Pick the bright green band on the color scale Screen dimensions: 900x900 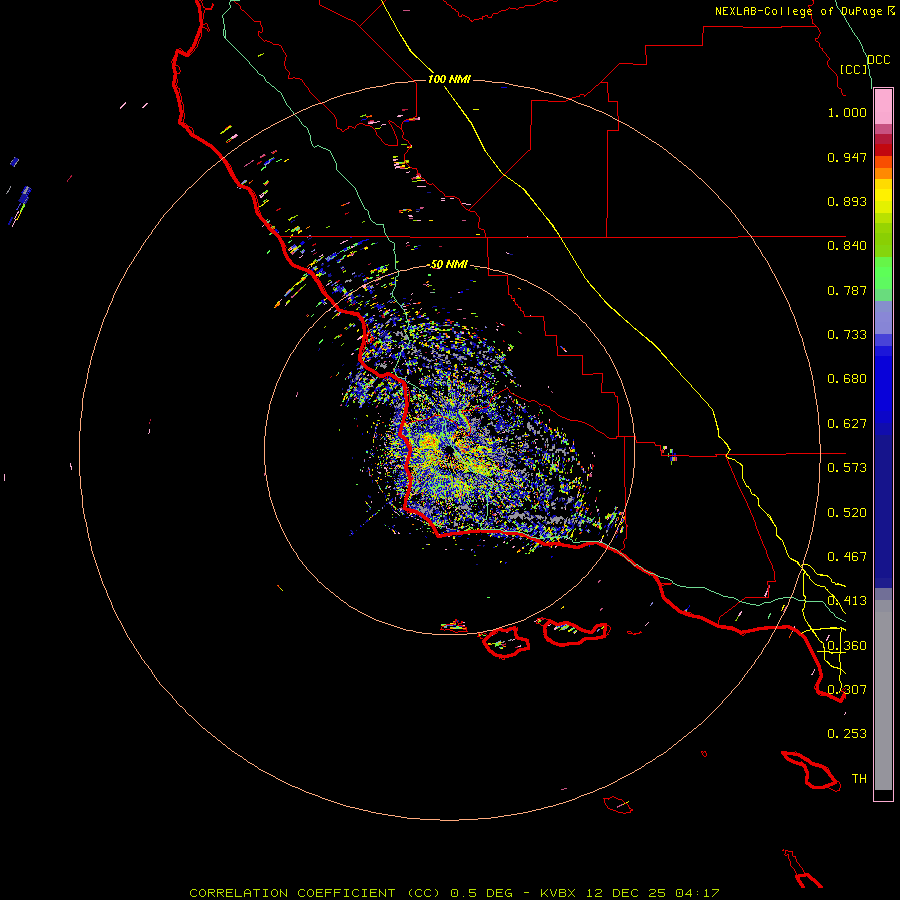(x=883, y=273)
